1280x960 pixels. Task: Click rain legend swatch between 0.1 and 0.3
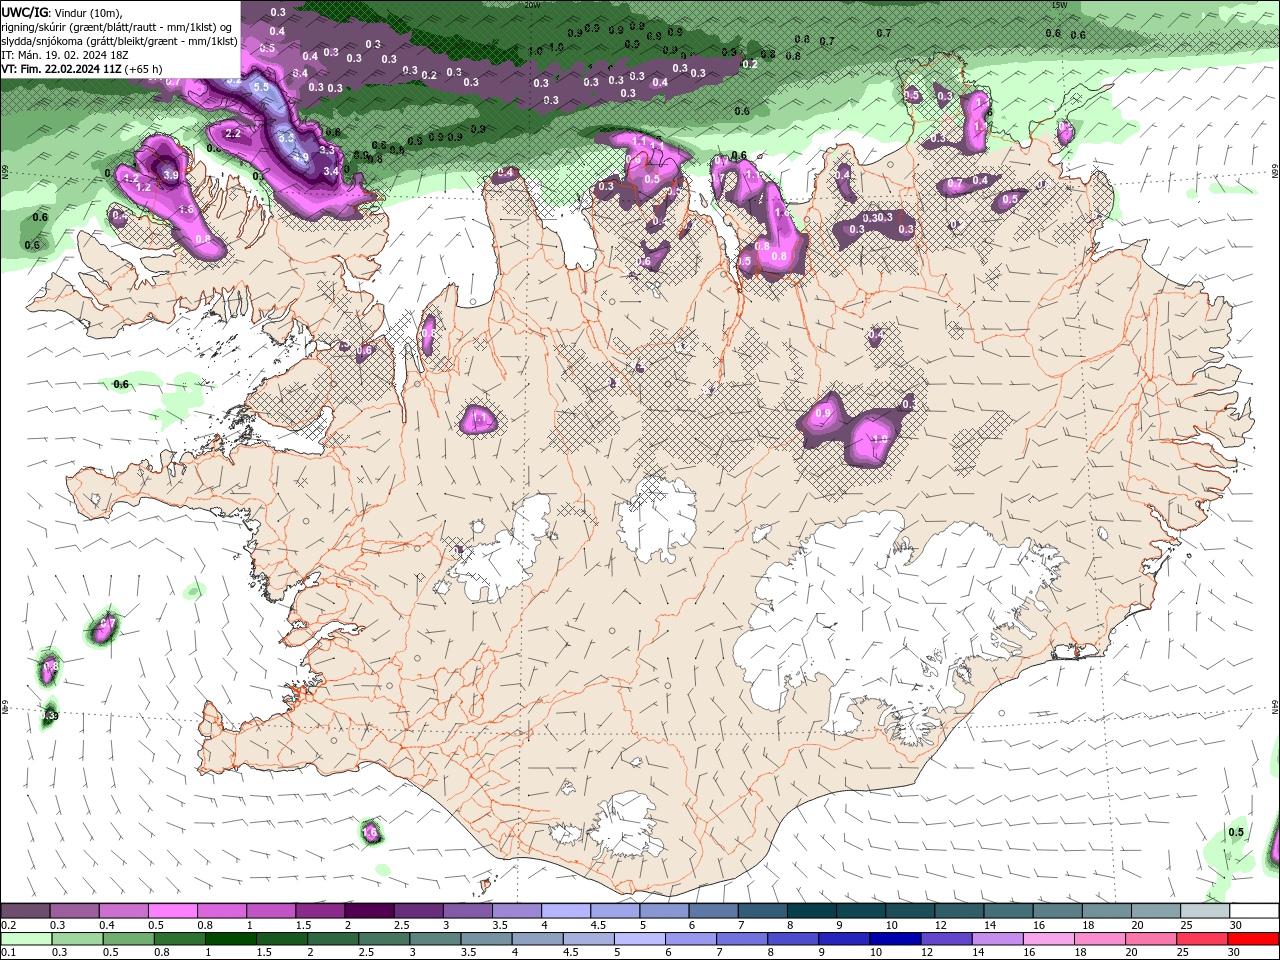[x=26, y=938]
